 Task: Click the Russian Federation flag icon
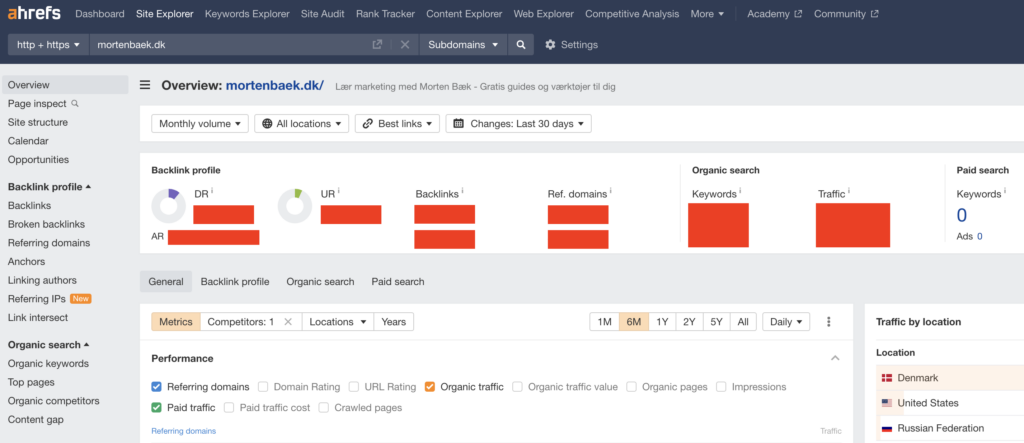[x=887, y=429]
